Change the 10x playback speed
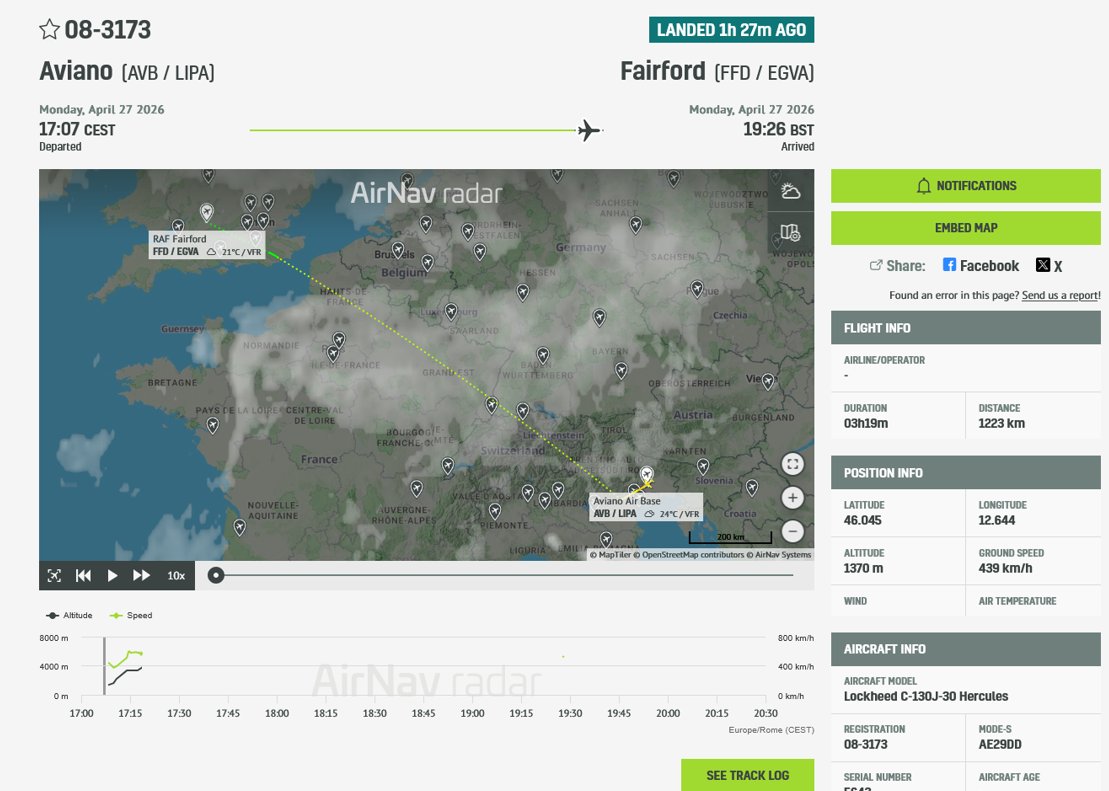Image resolution: width=1109 pixels, height=791 pixels. tap(176, 576)
